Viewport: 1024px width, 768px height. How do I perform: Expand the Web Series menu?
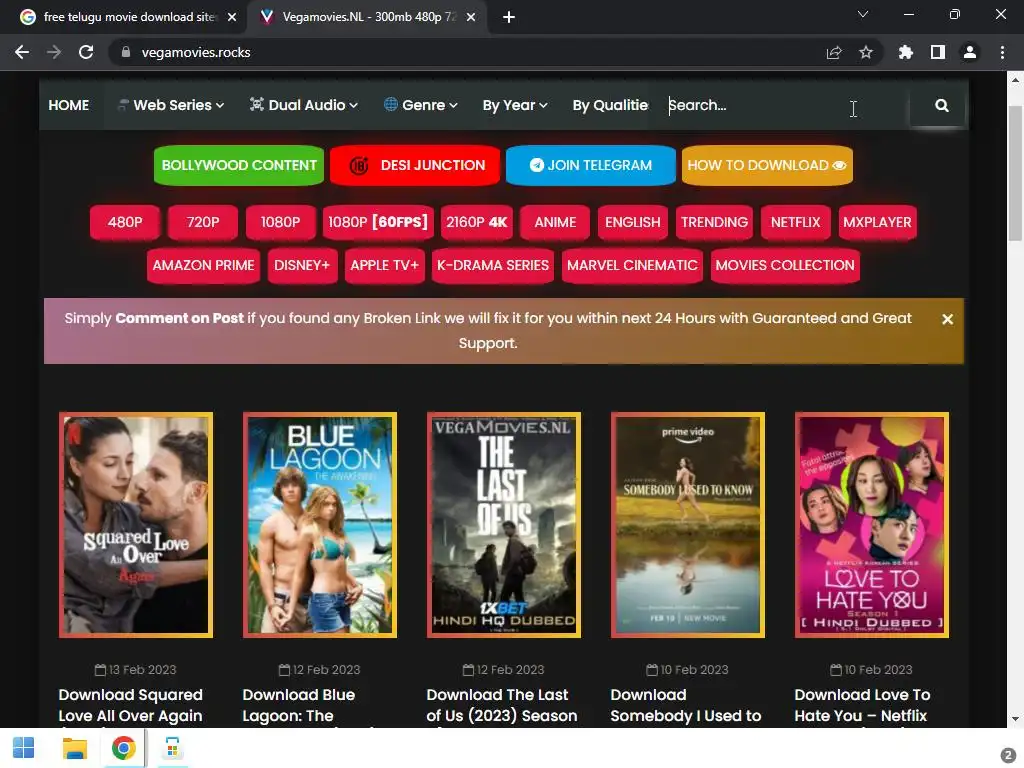tap(172, 105)
